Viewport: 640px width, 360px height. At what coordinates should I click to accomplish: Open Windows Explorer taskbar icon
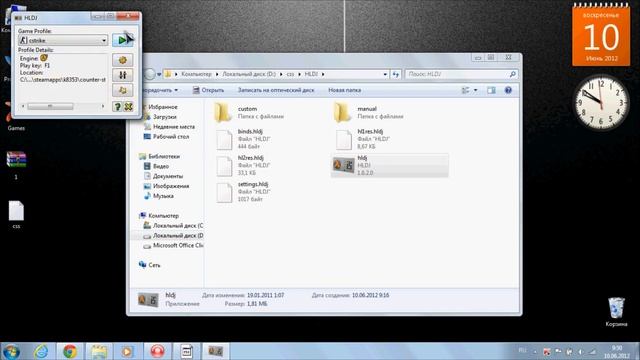pos(99,351)
